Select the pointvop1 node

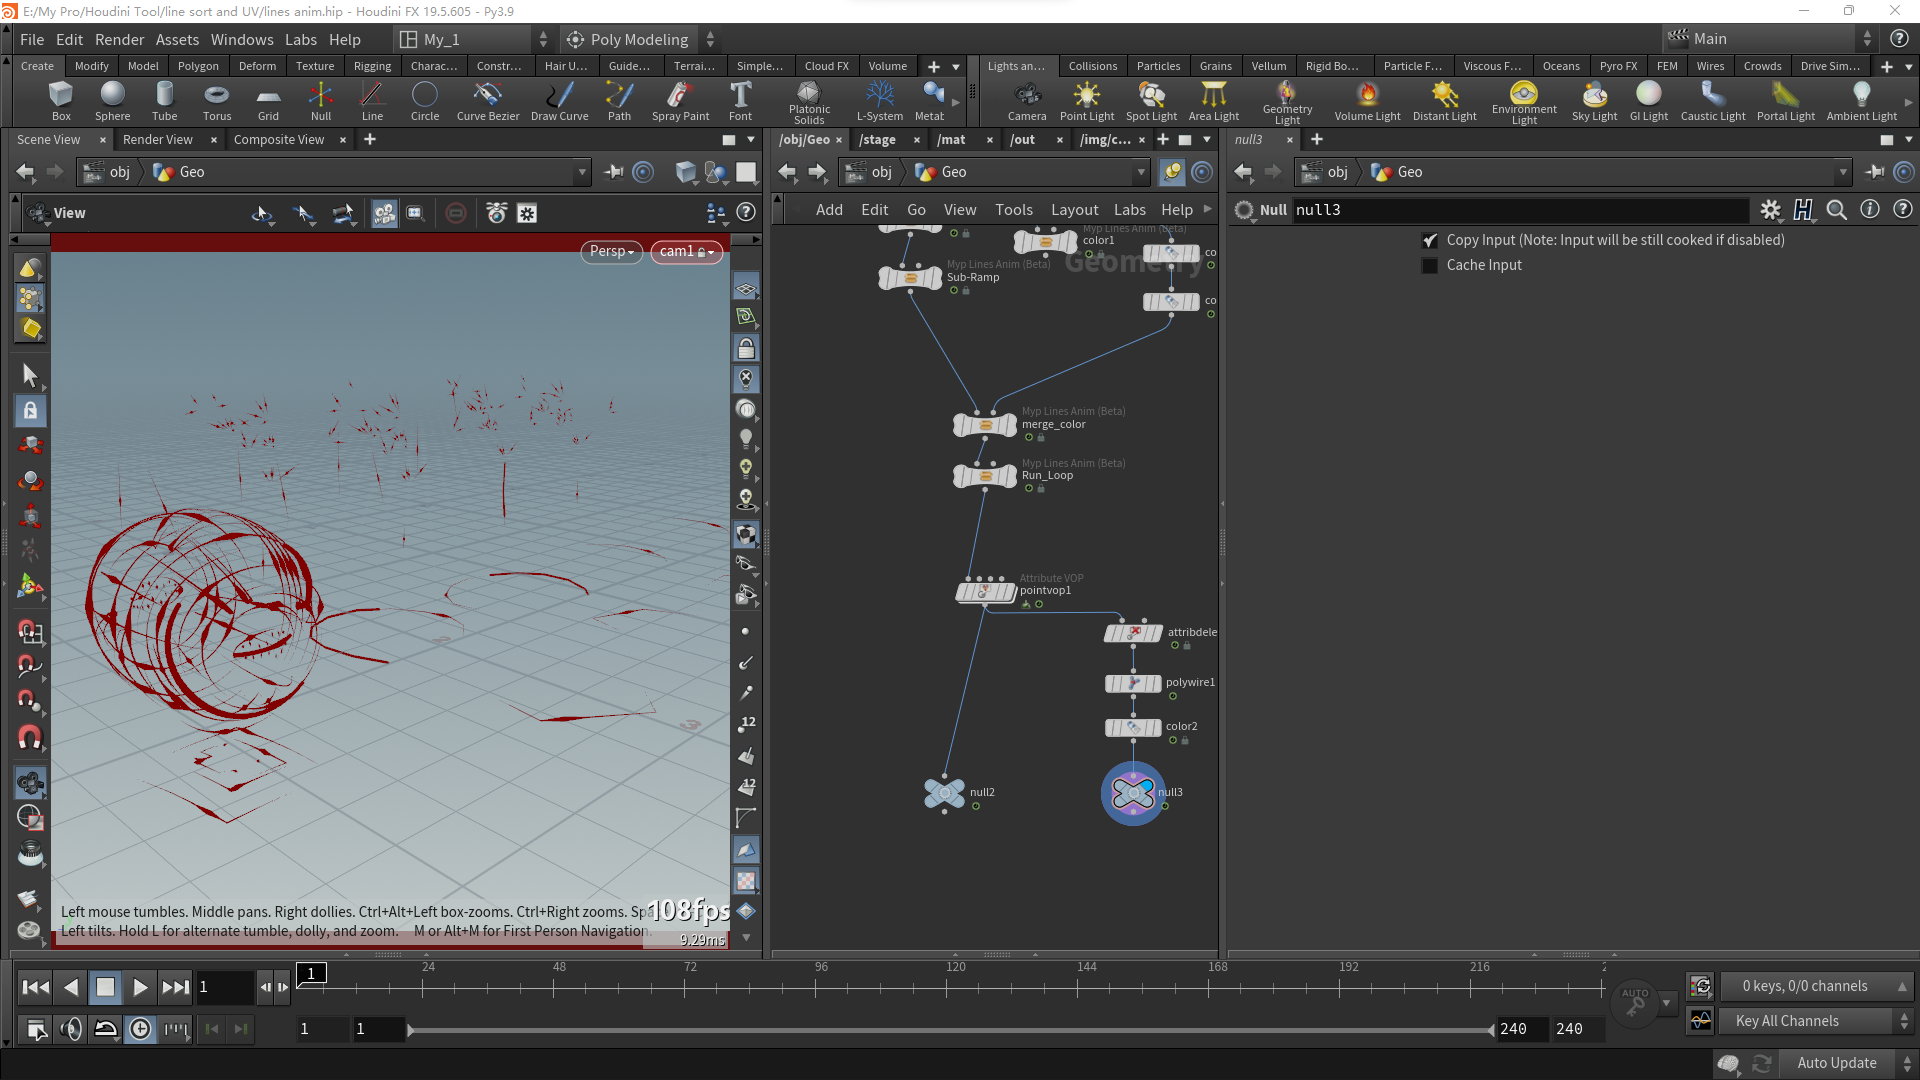[x=985, y=592]
